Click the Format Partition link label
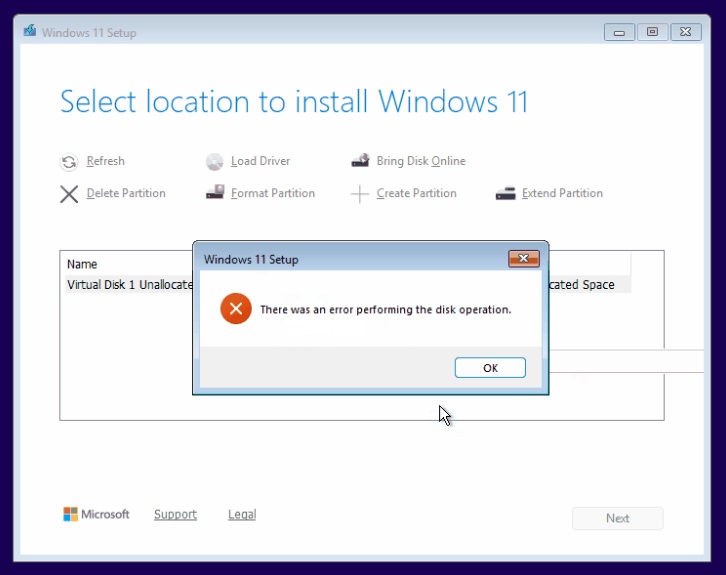Screen dimensions: 726x575 273,193
